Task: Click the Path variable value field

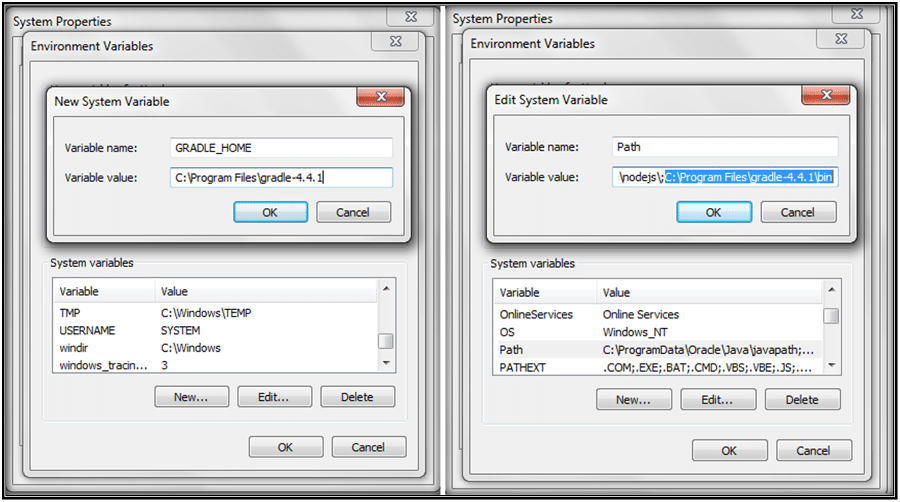Action: point(725,177)
